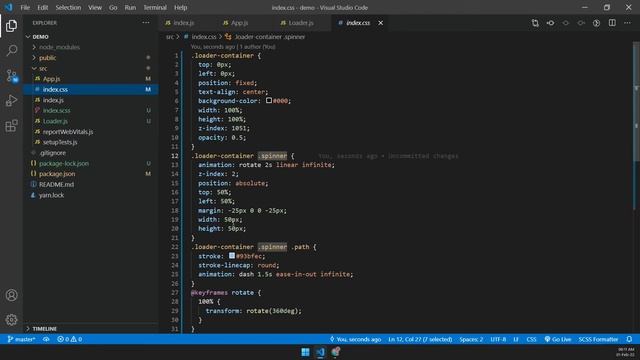Click notifications bell in status bar
640x360 pixels.
coord(629,339)
